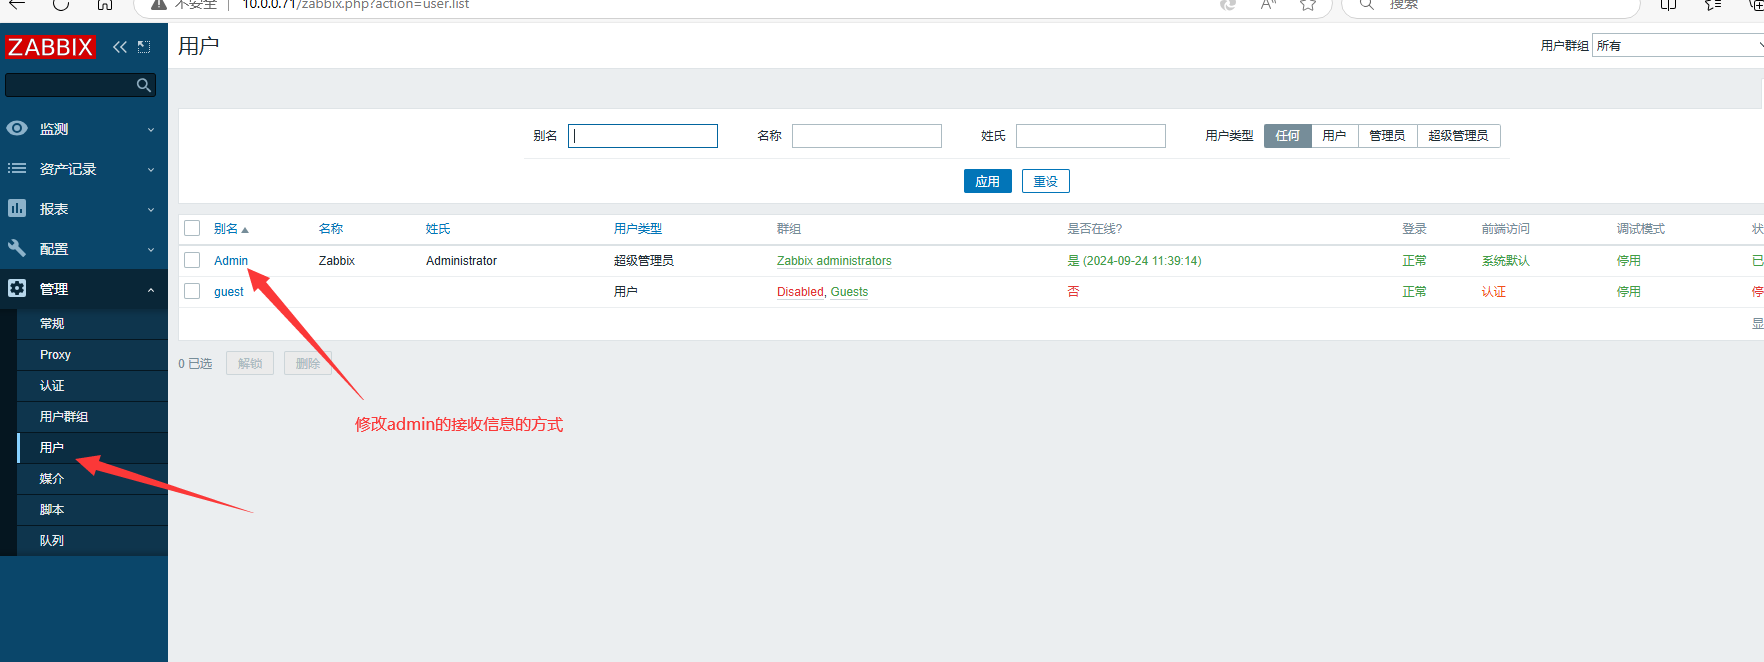Focus the 姓氏 filter input
Viewport: 1764px width, 662px height.
(x=1091, y=136)
